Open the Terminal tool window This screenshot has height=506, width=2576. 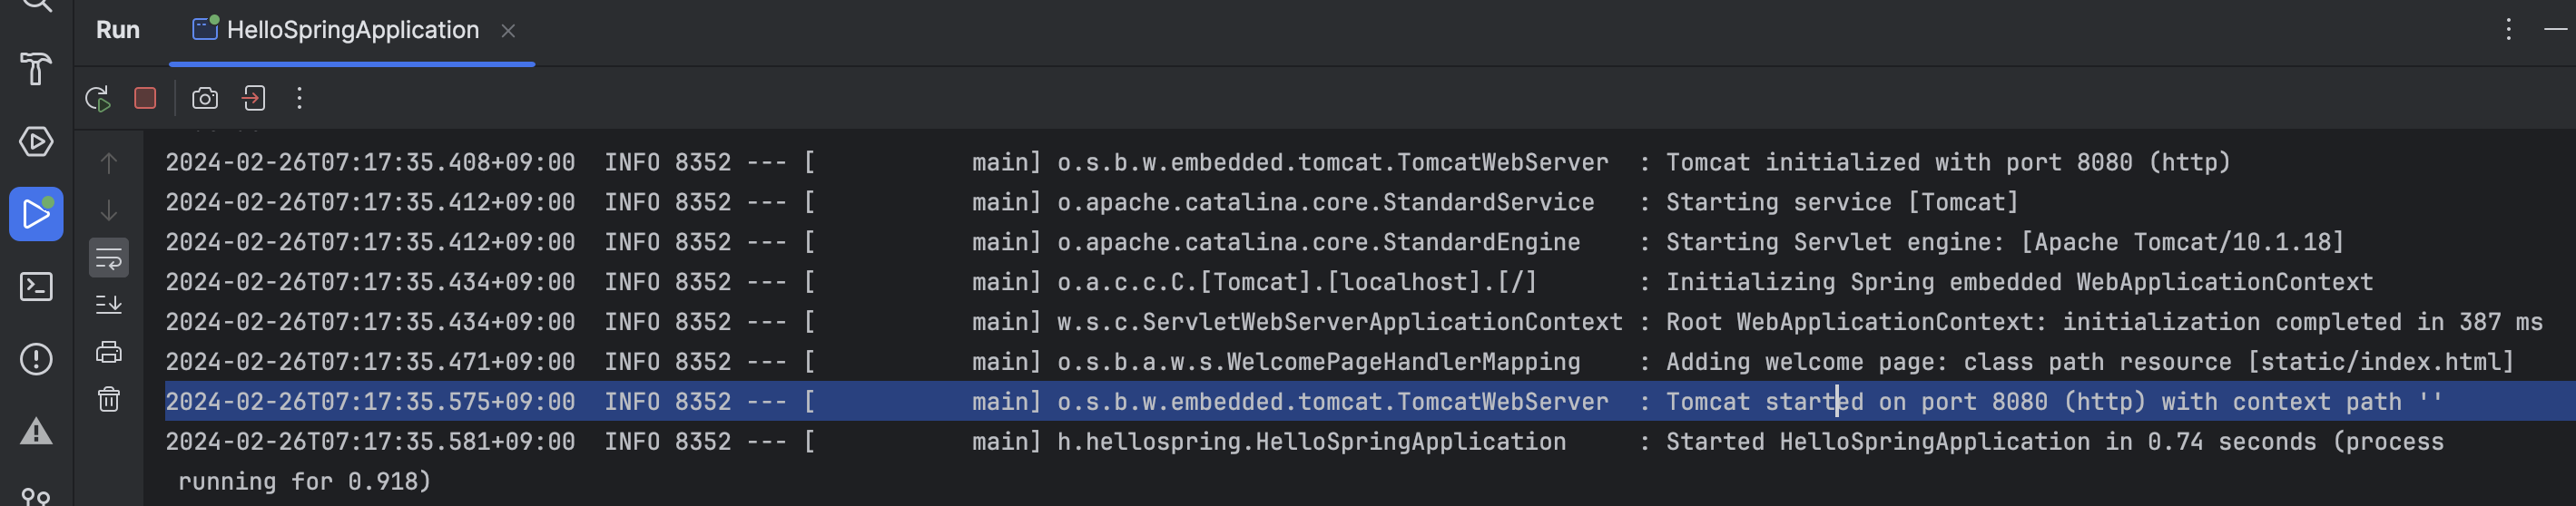36,287
